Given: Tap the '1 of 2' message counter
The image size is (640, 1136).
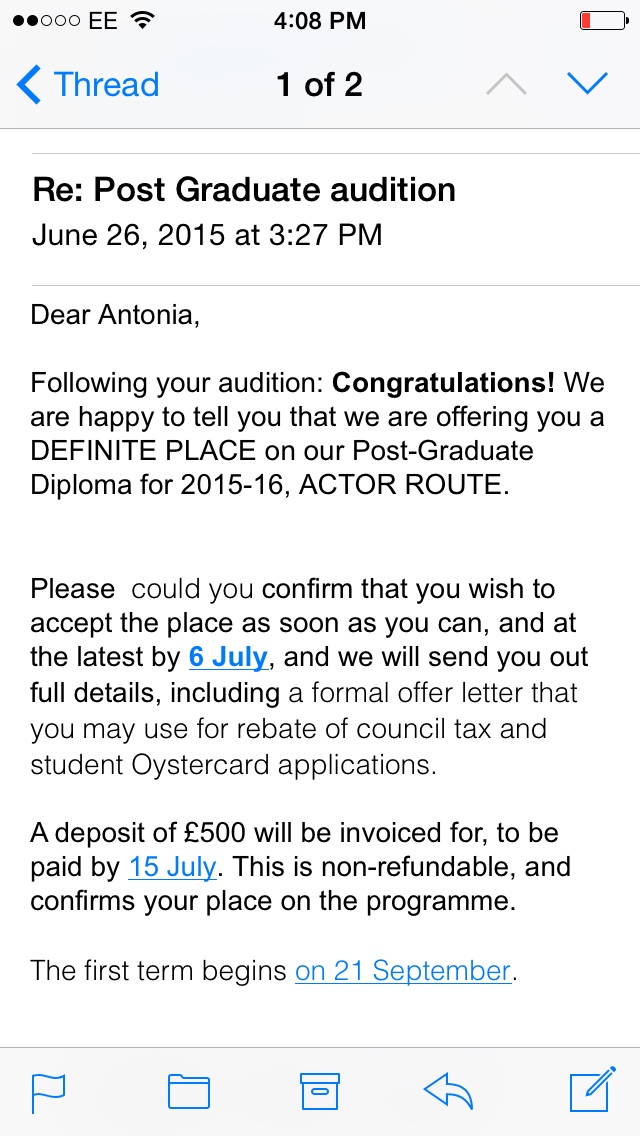Looking at the screenshot, I should click(x=319, y=85).
